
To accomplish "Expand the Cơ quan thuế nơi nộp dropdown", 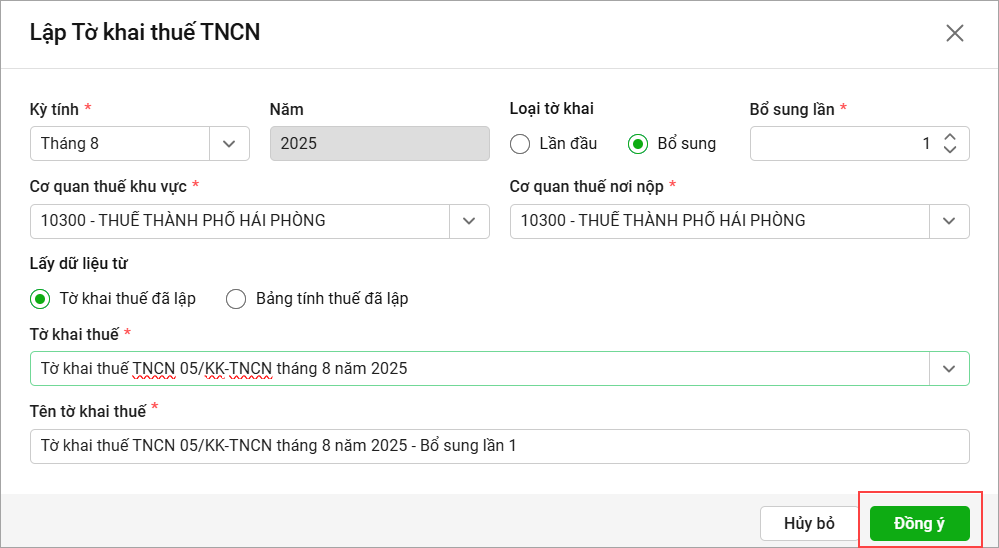I will (x=949, y=221).
